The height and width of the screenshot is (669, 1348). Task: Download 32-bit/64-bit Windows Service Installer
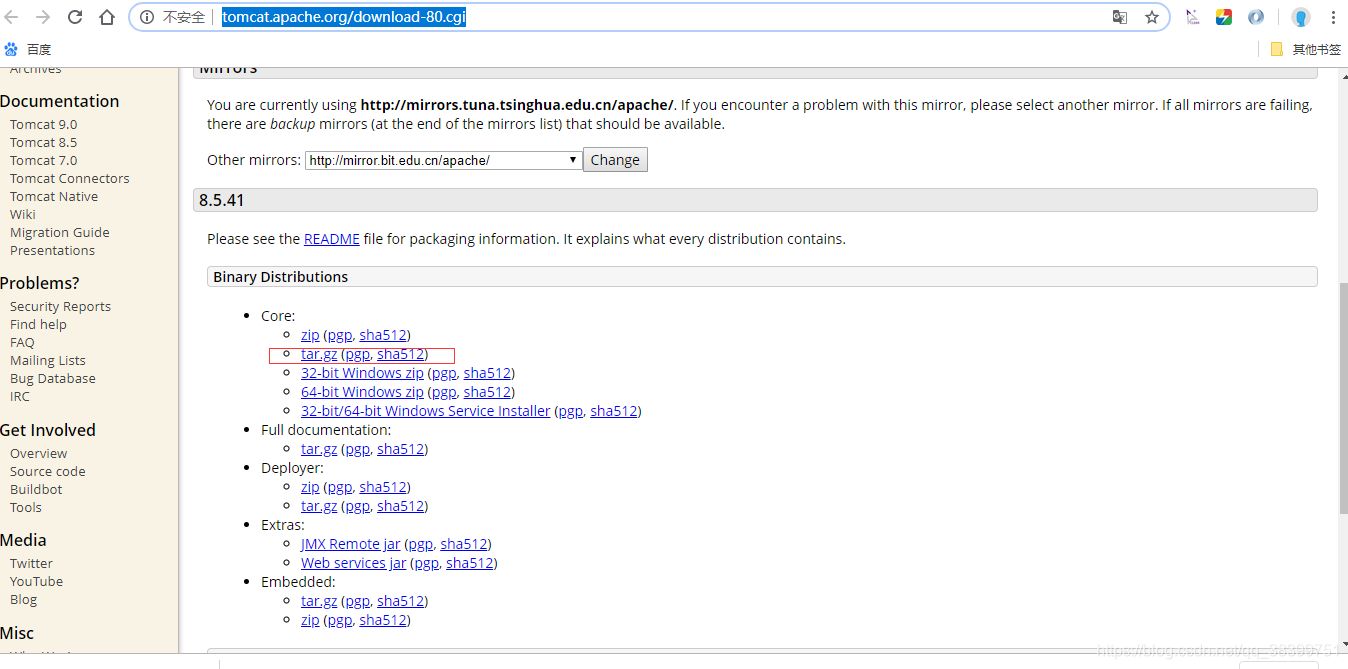(426, 411)
